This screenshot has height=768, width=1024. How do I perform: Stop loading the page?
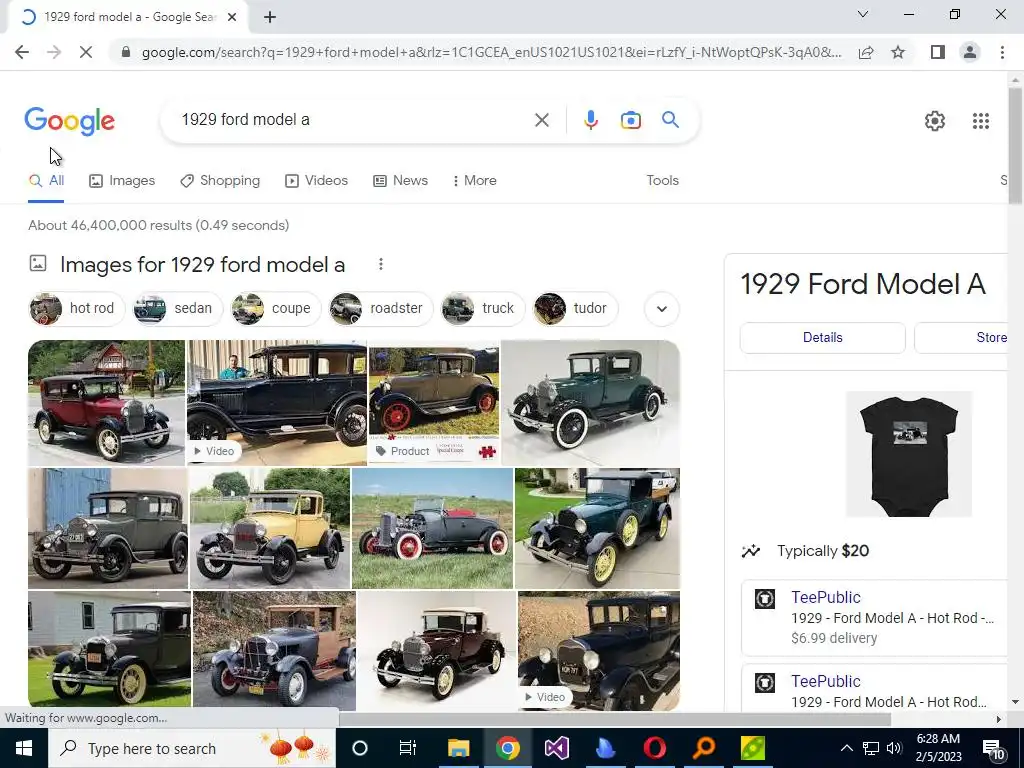86,52
